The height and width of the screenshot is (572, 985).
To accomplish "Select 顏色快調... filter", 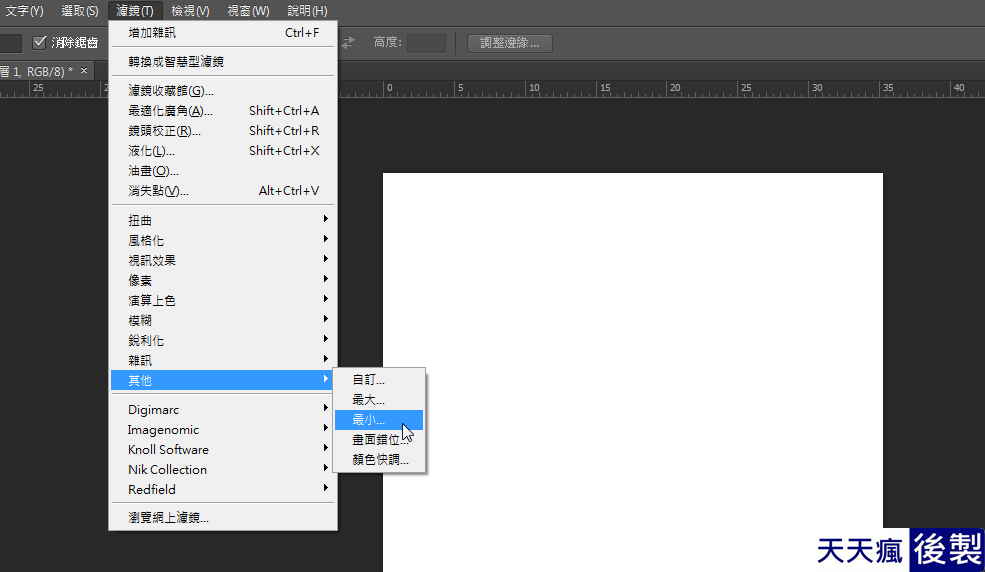I will click(379, 460).
